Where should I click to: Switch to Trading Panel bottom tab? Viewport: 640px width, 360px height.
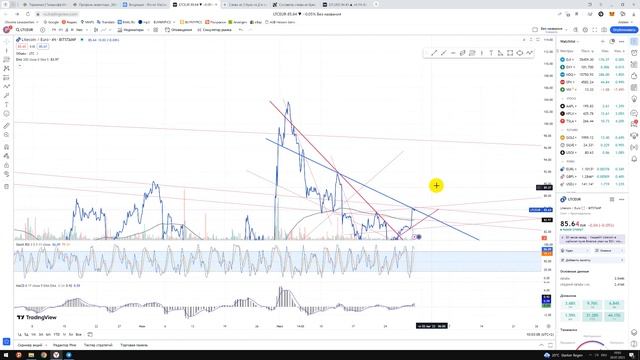point(134,345)
